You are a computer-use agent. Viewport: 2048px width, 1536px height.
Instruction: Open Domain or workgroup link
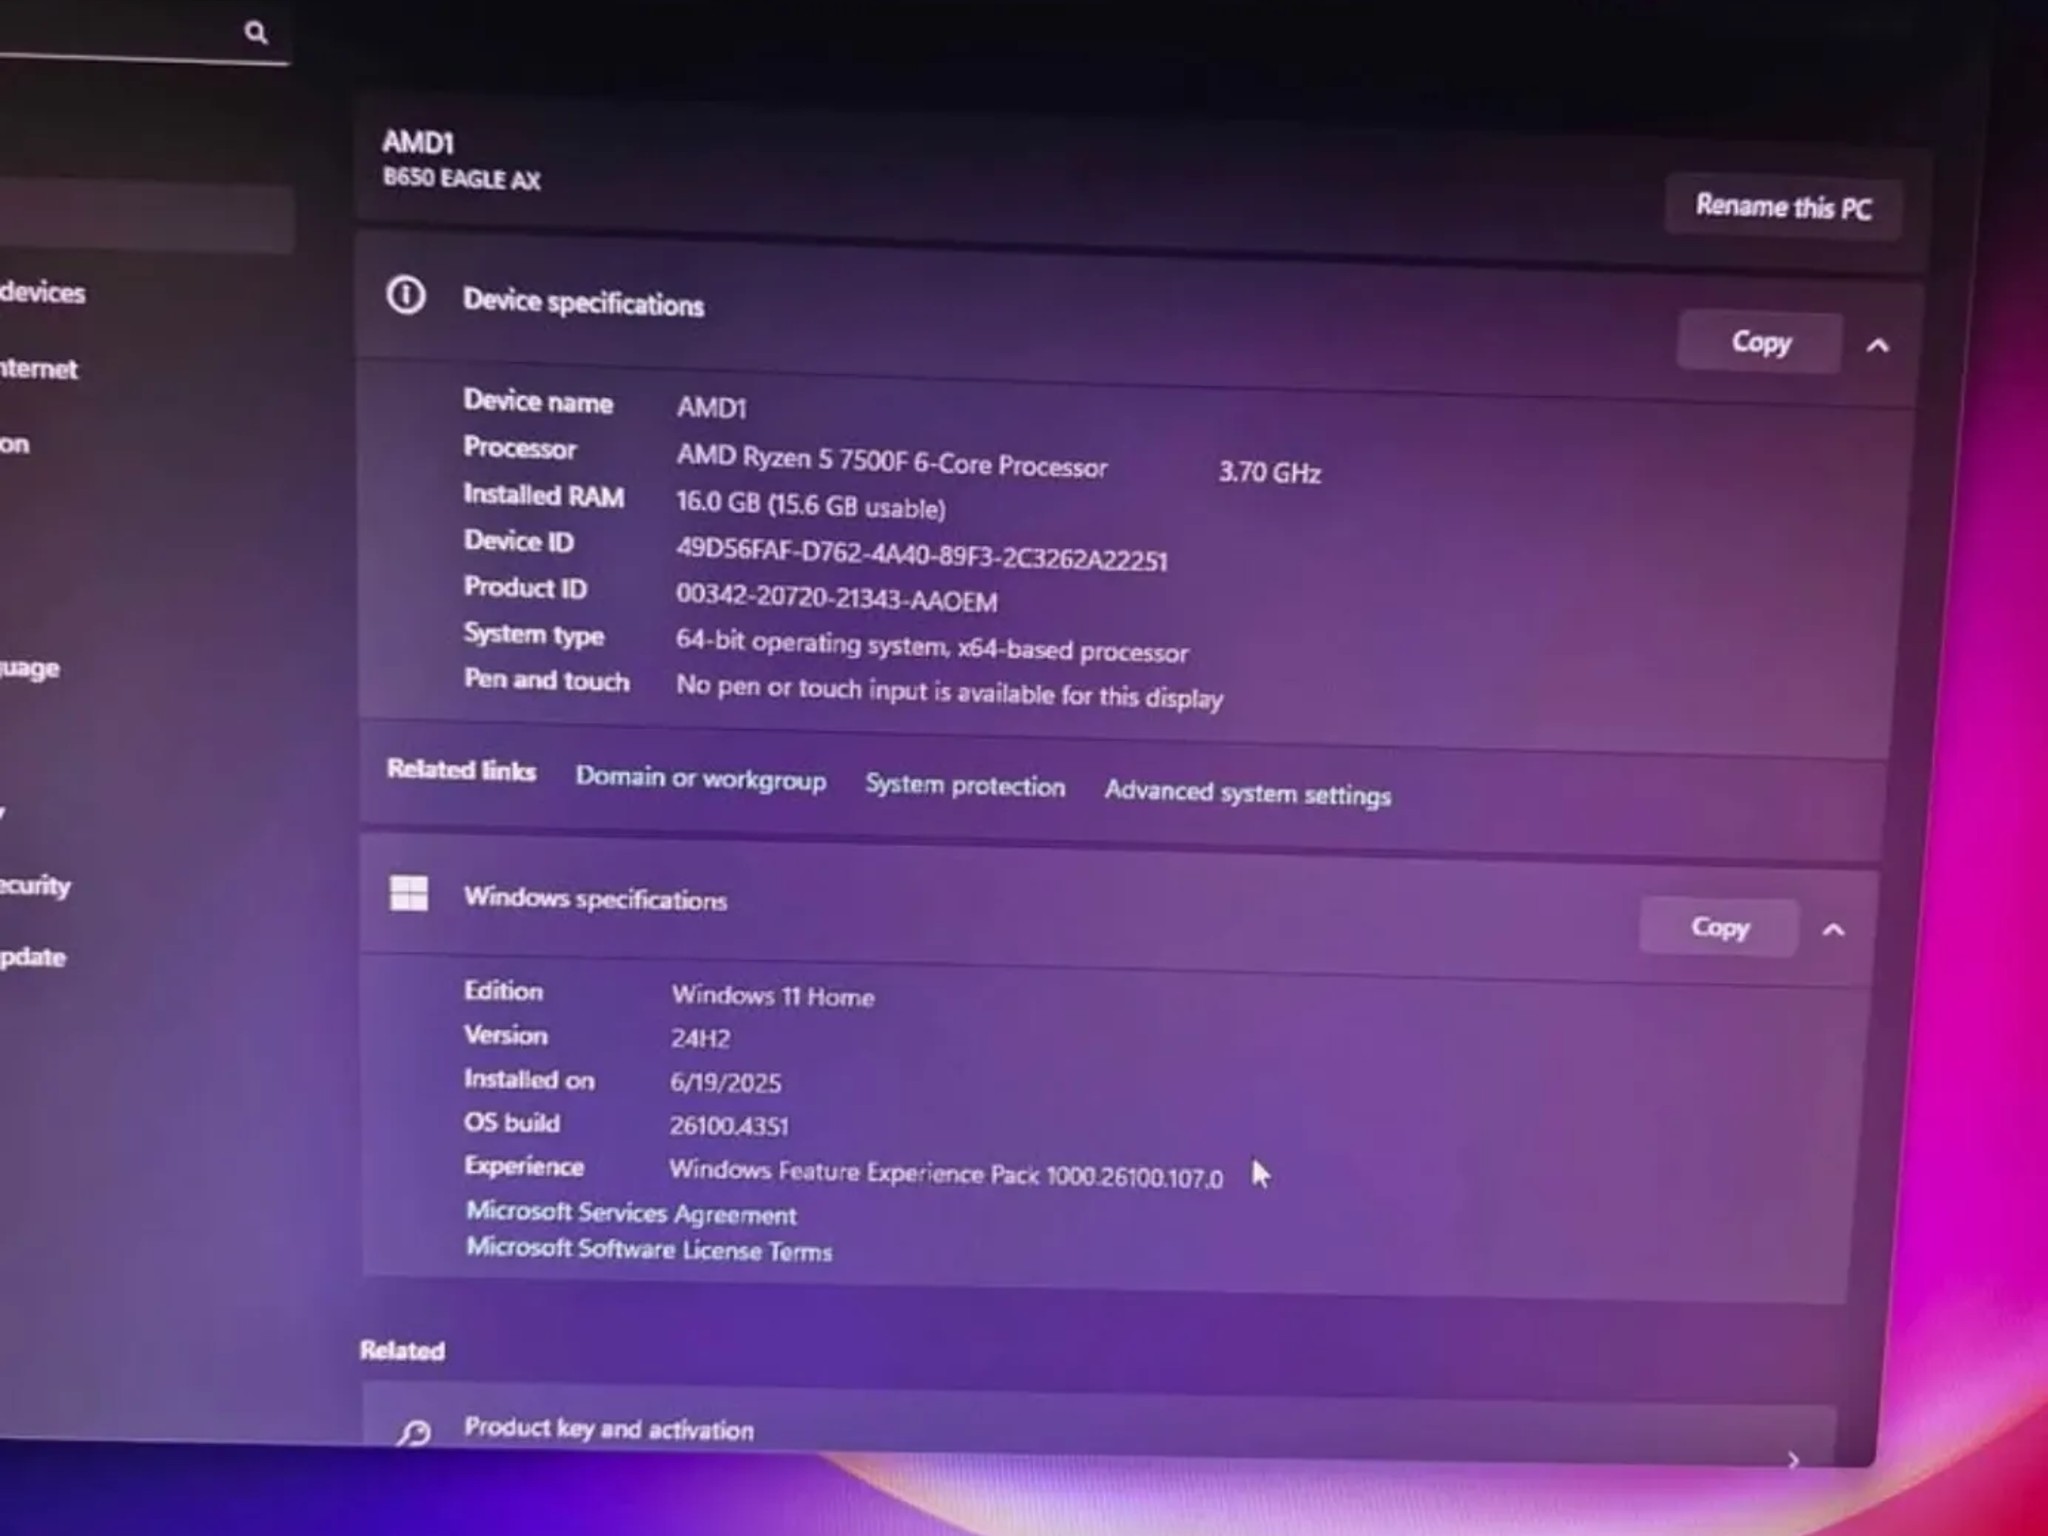coord(701,779)
